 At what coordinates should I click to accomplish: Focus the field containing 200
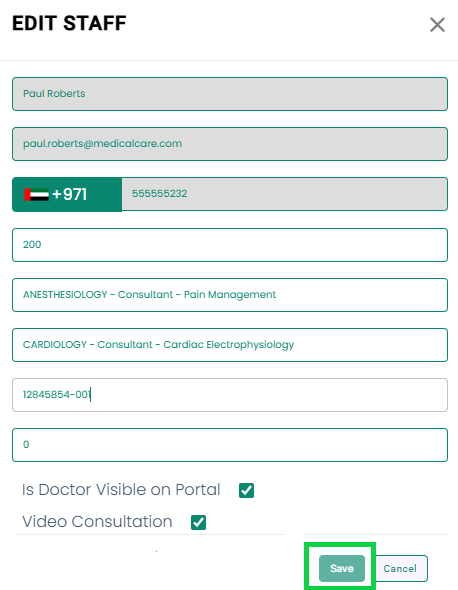[230, 245]
